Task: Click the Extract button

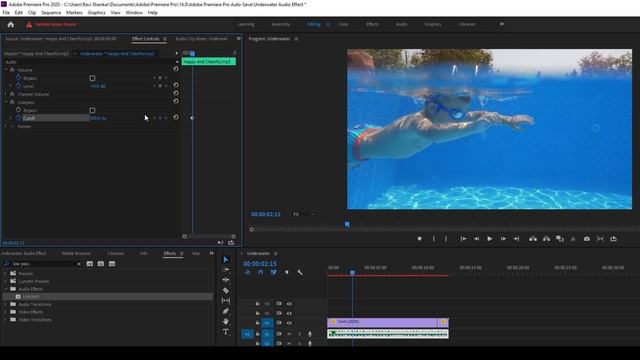Action: (546, 239)
